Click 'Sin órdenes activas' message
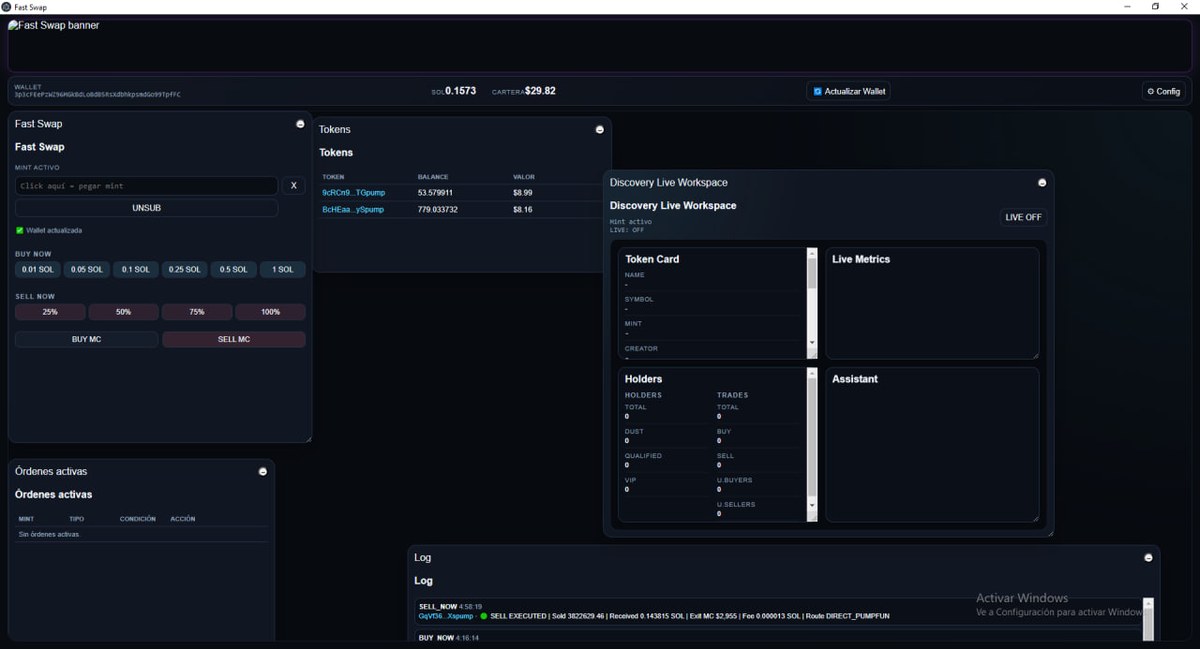 (49, 534)
